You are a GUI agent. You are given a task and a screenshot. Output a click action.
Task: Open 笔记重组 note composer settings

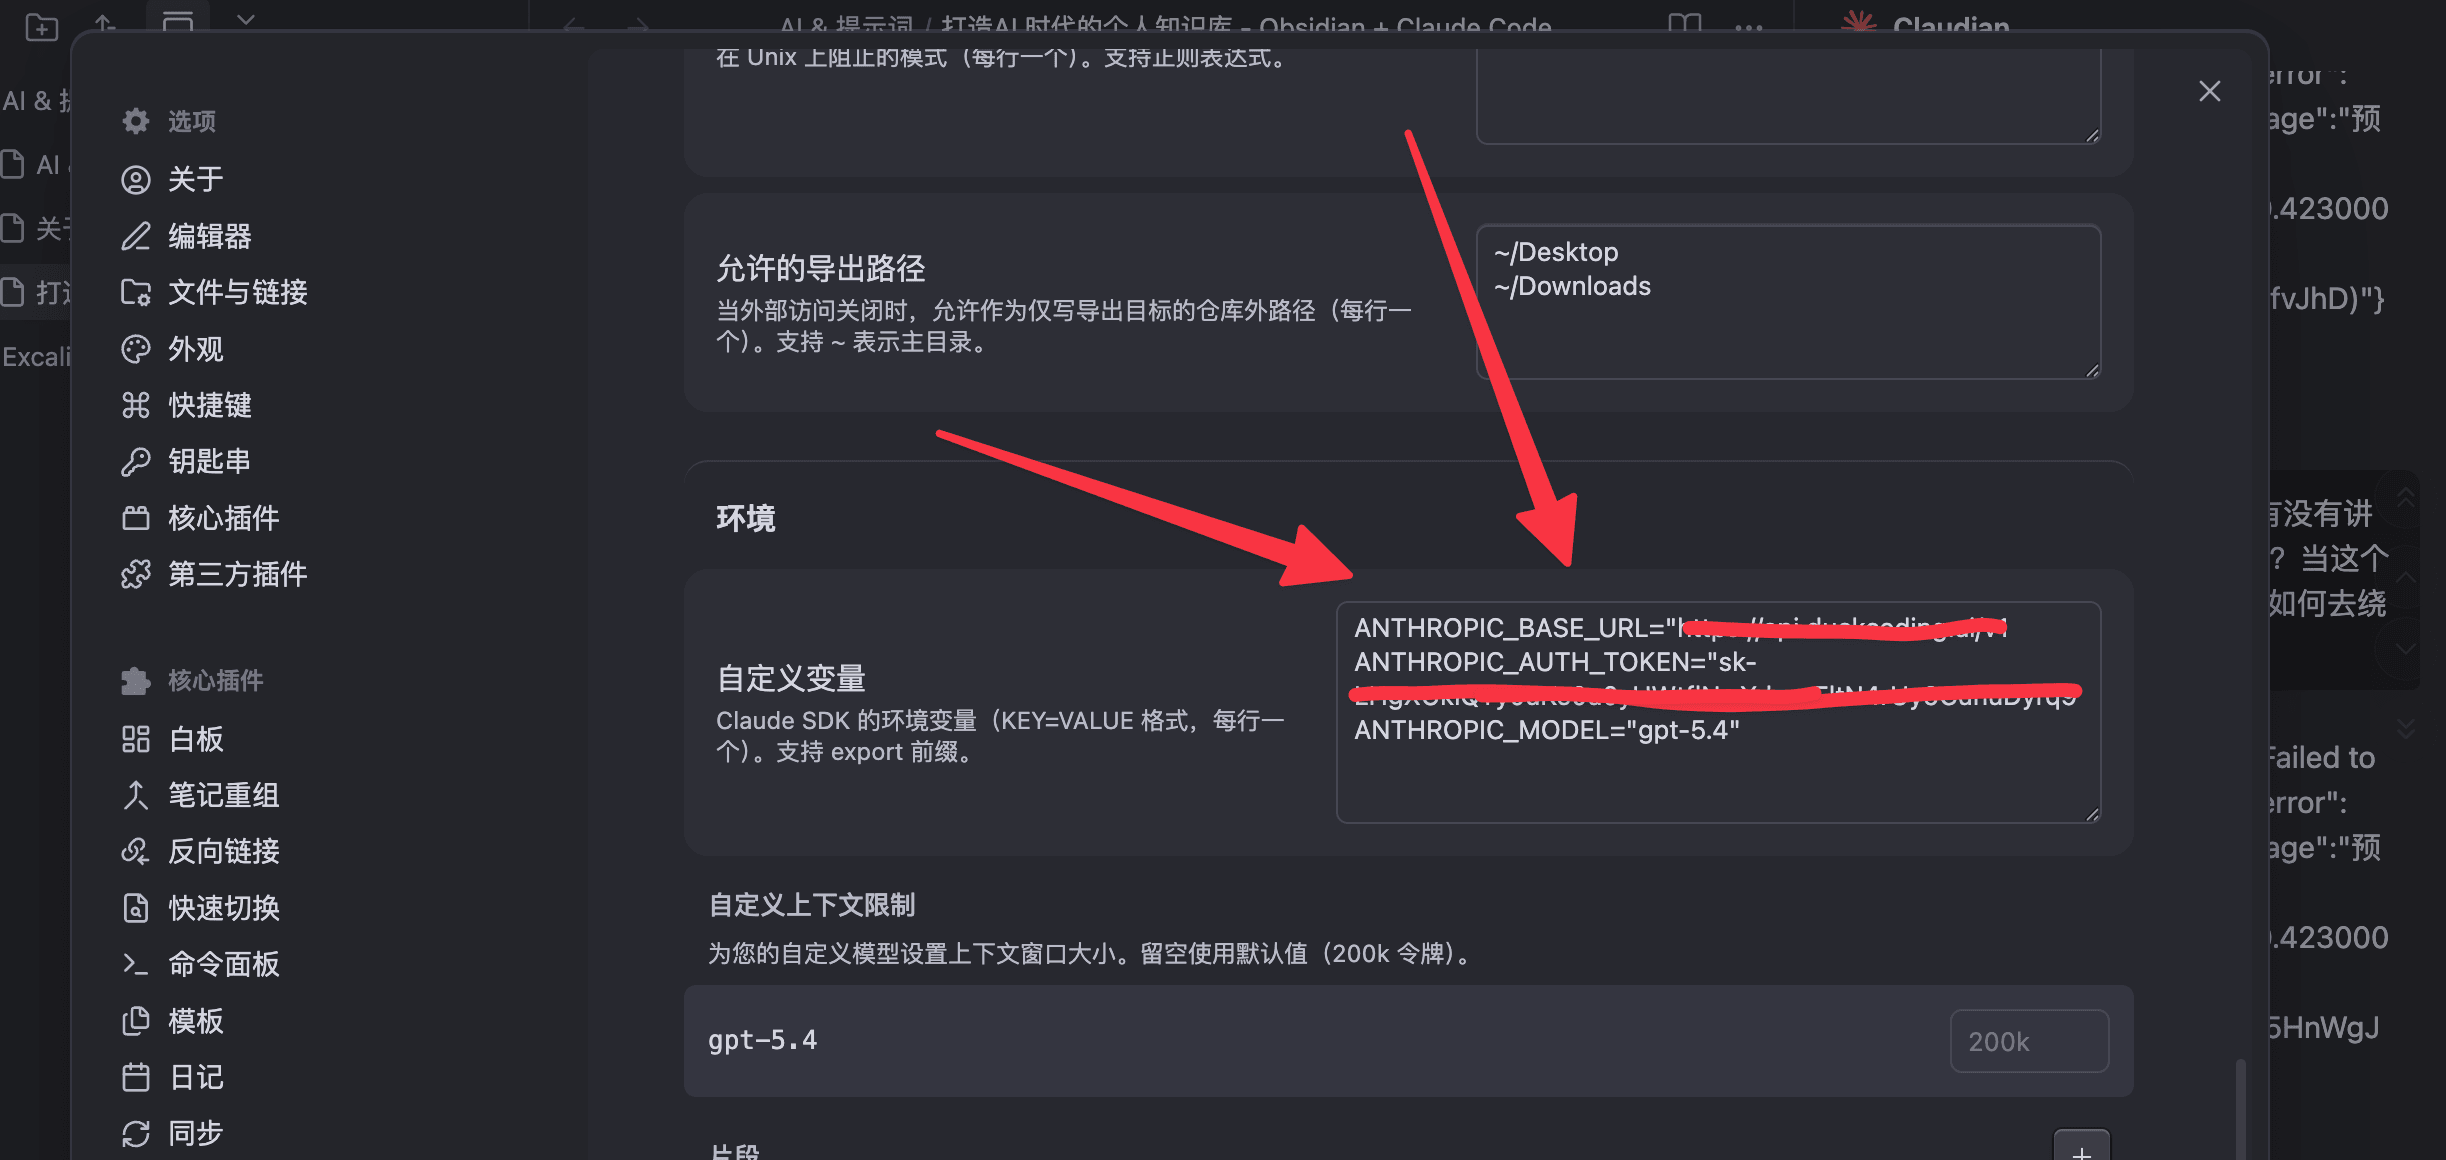[223, 795]
